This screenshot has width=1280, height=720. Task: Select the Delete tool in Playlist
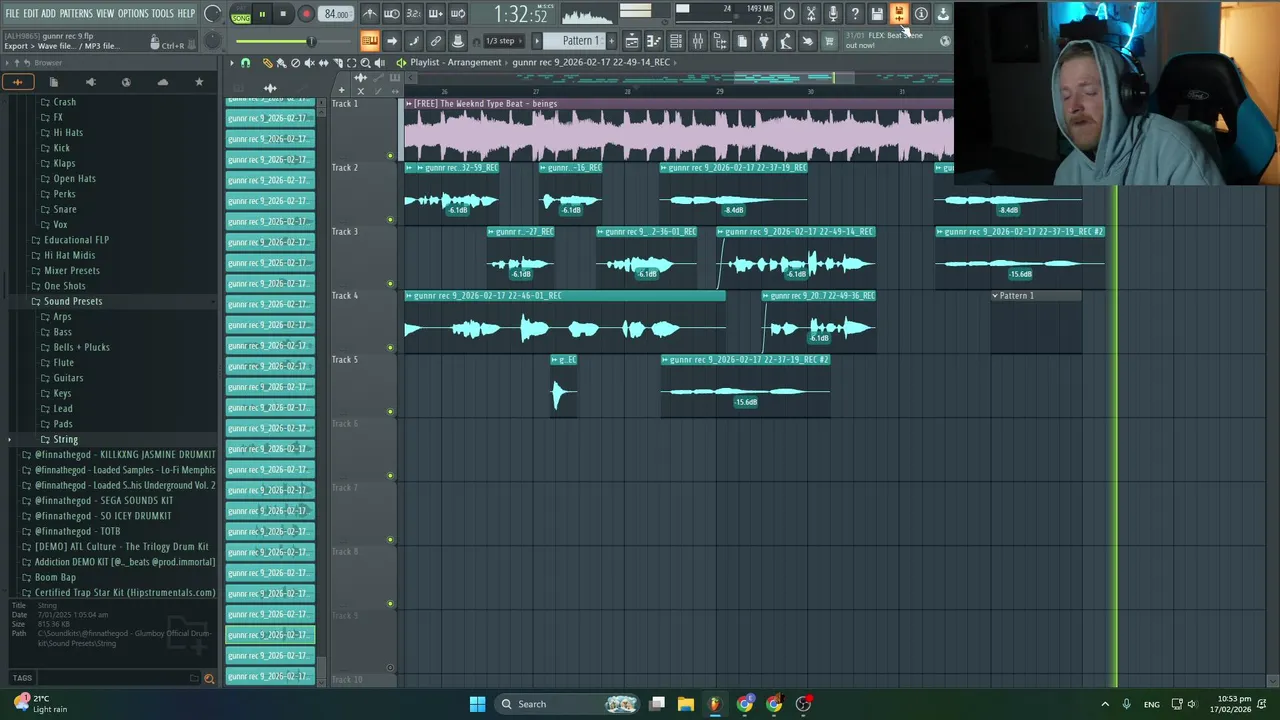295,63
